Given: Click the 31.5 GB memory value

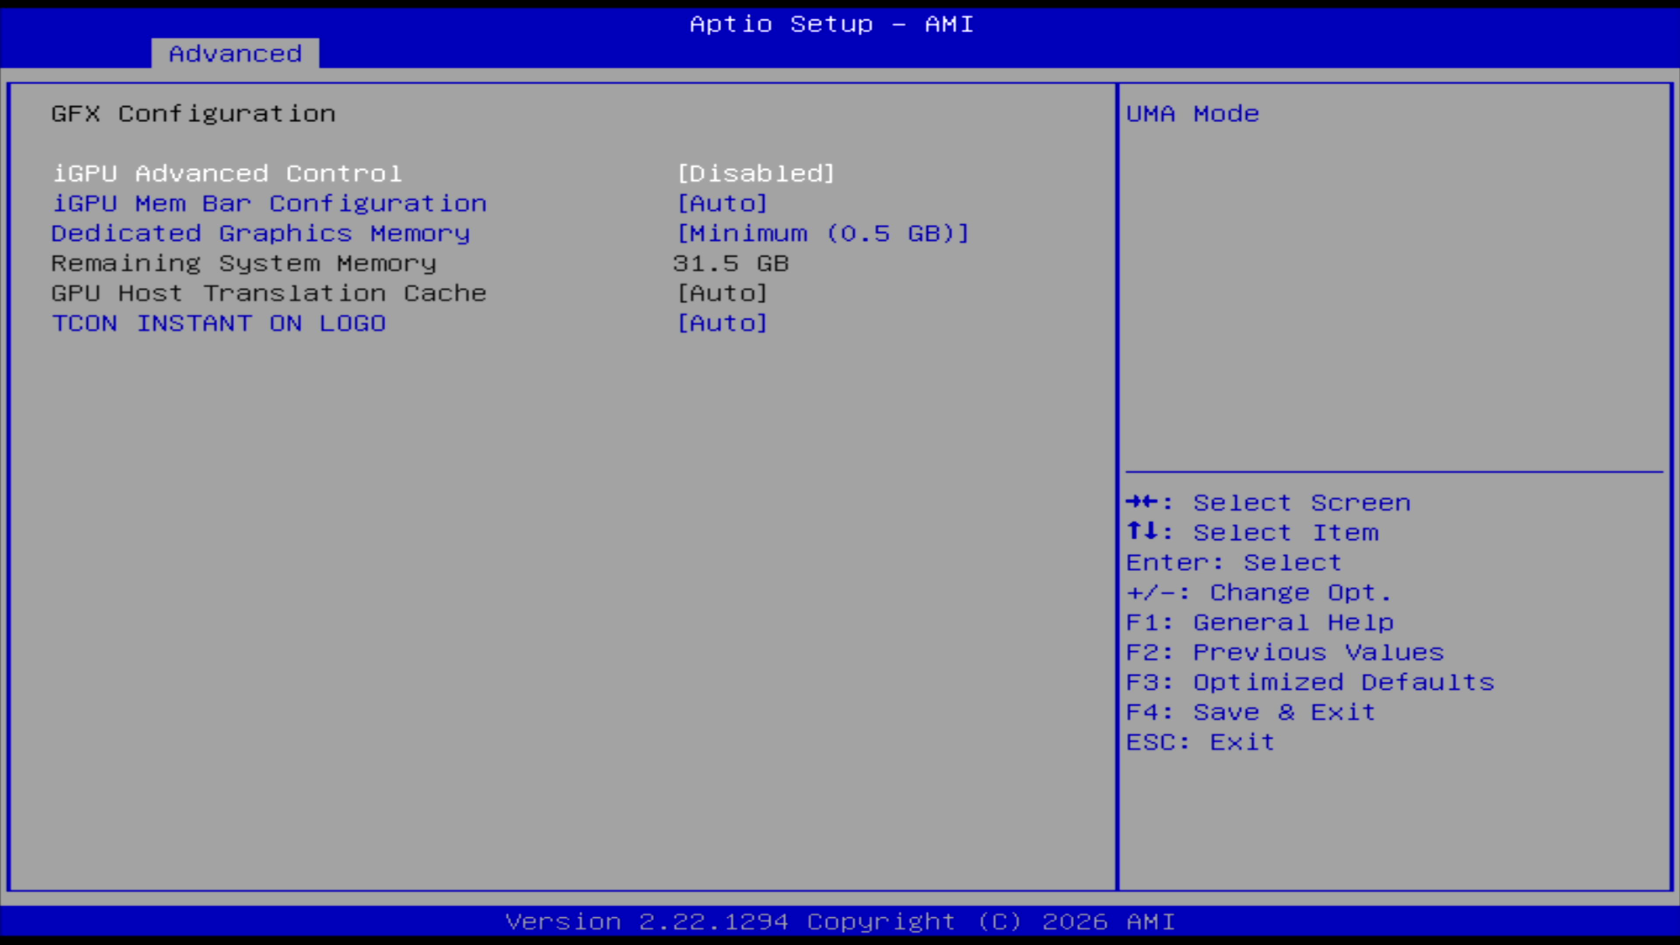Looking at the screenshot, I should coord(731,264).
